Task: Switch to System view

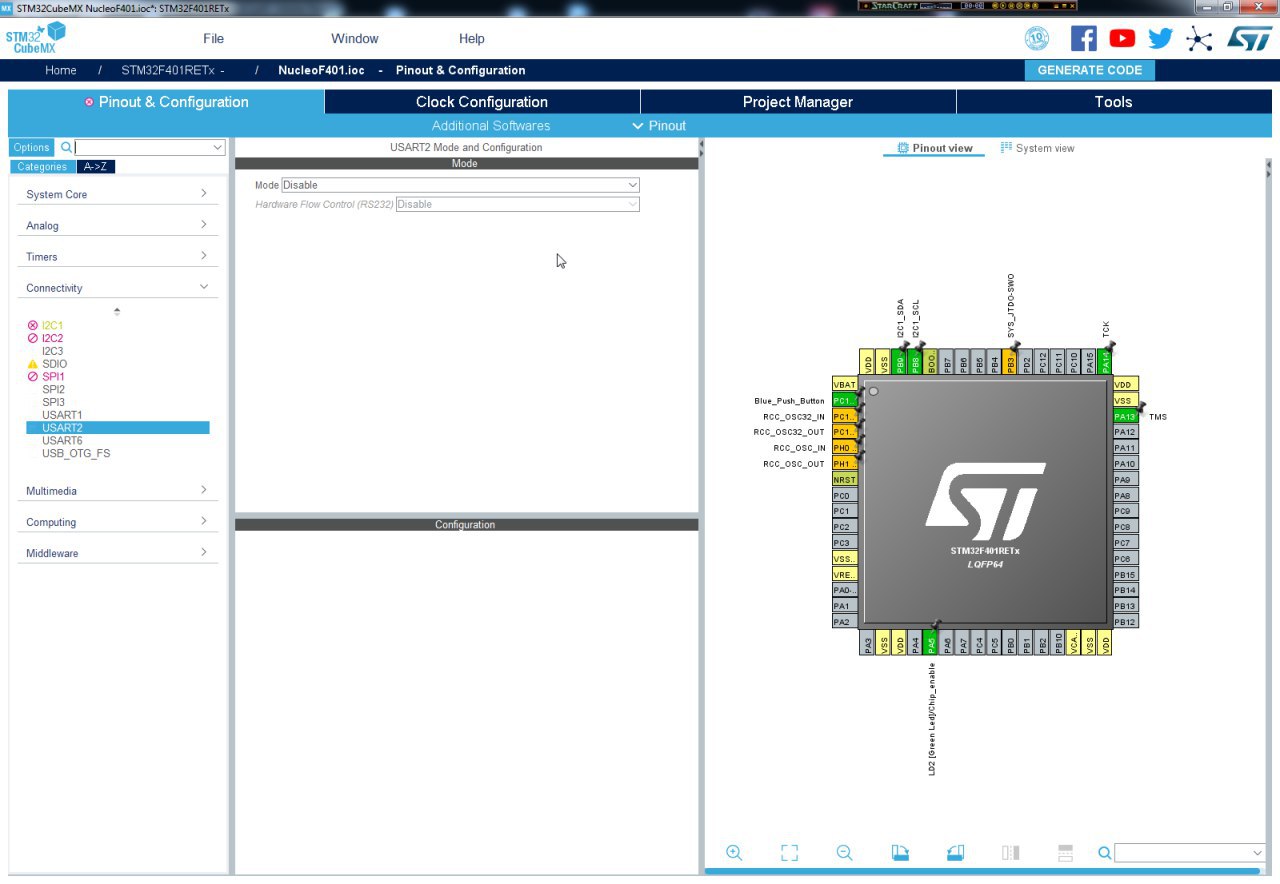Action: pos(1037,148)
